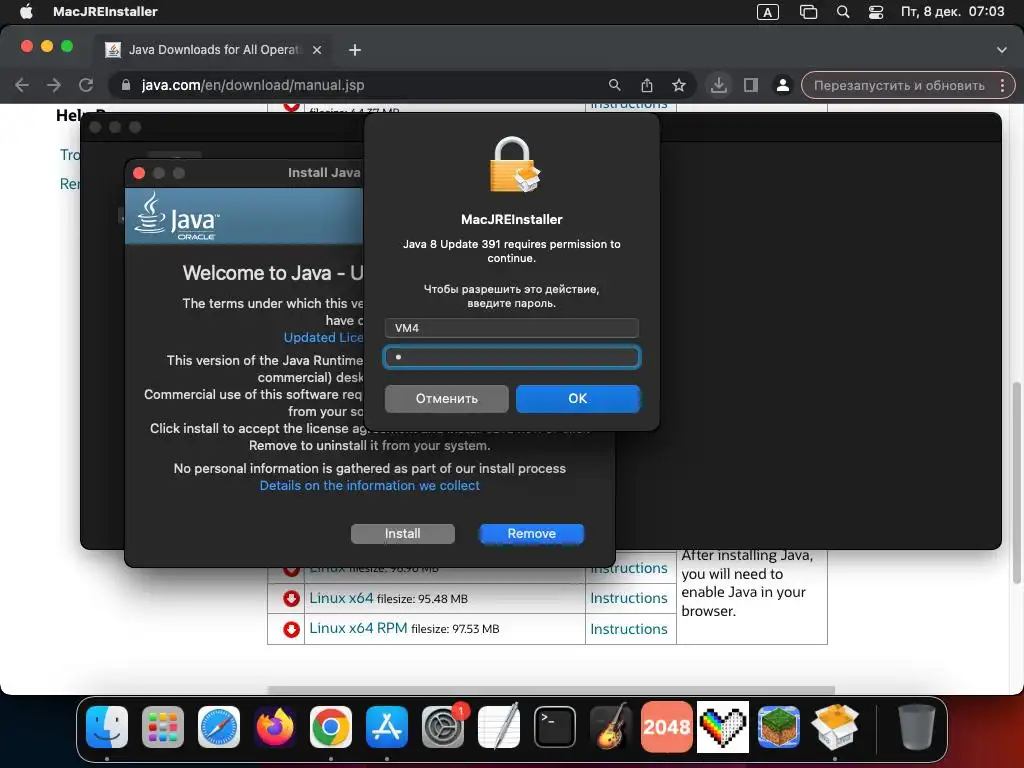Select Java Downloads for All Operating Systems tab
This screenshot has height=768, width=1024.
216,50
